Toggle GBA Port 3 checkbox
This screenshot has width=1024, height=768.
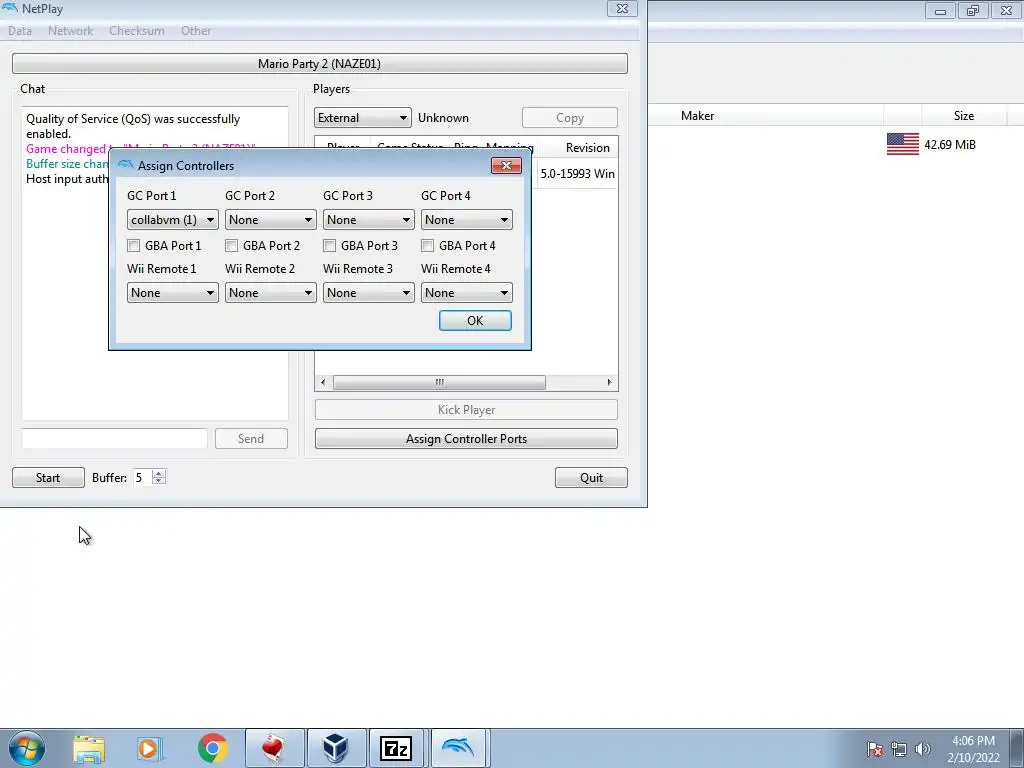(x=329, y=246)
